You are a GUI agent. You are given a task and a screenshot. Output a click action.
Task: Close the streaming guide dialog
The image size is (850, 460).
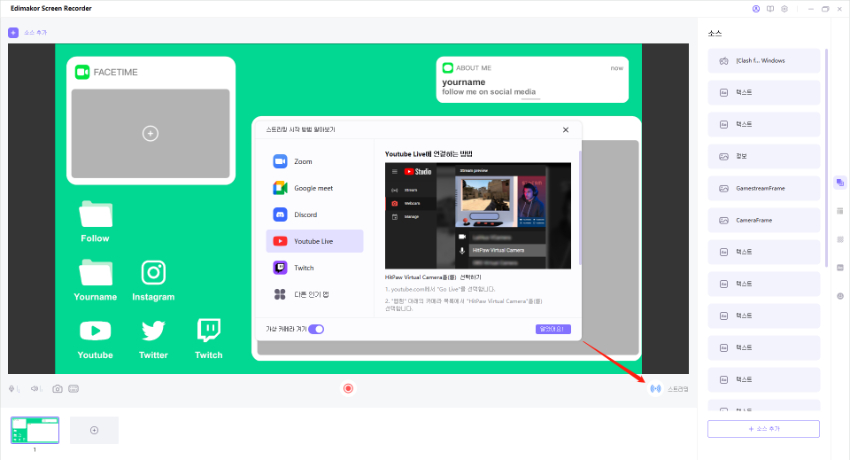click(565, 129)
